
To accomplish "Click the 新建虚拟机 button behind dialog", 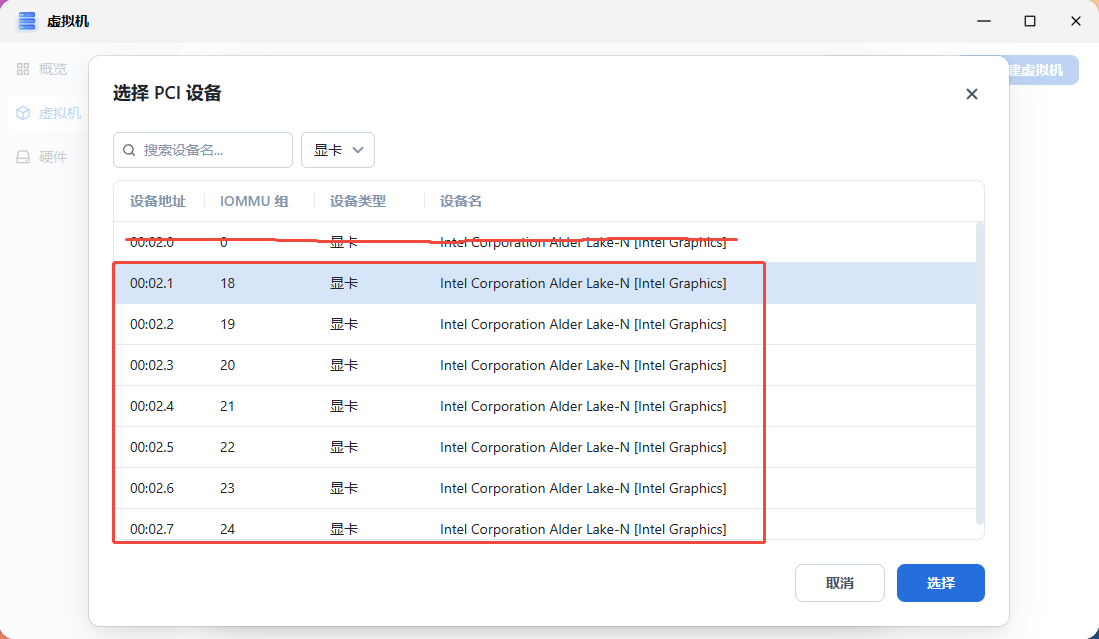I will 1043,70.
